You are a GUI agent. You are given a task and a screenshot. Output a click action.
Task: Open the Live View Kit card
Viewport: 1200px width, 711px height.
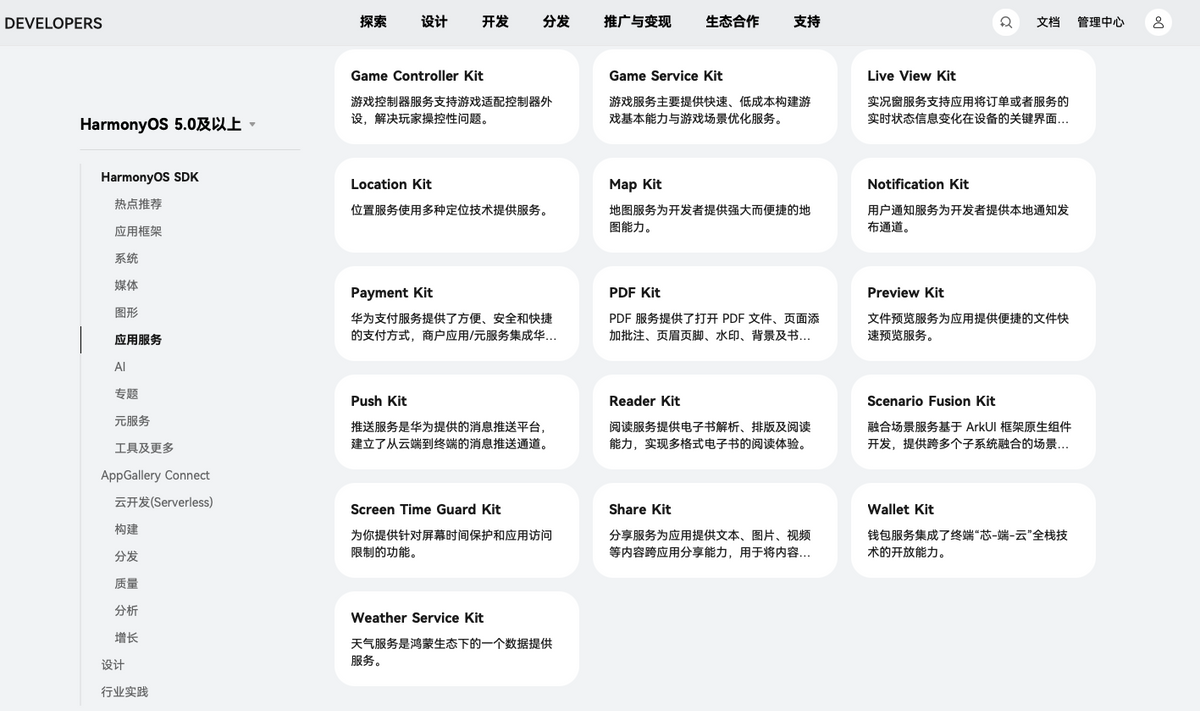click(973, 97)
